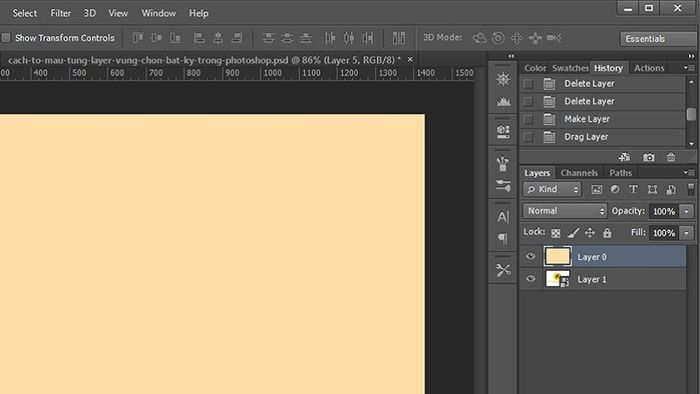Filter for type layers icon

(x=633, y=190)
